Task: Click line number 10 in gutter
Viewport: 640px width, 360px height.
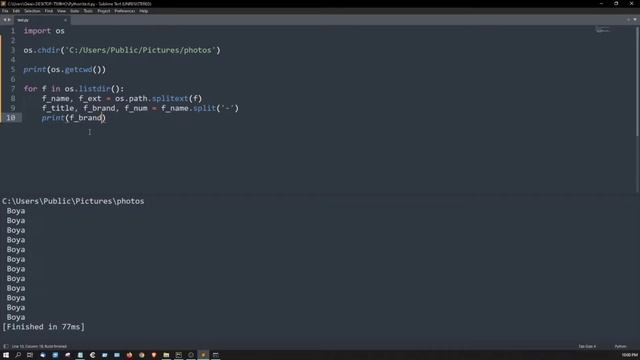Action: pos(11,118)
